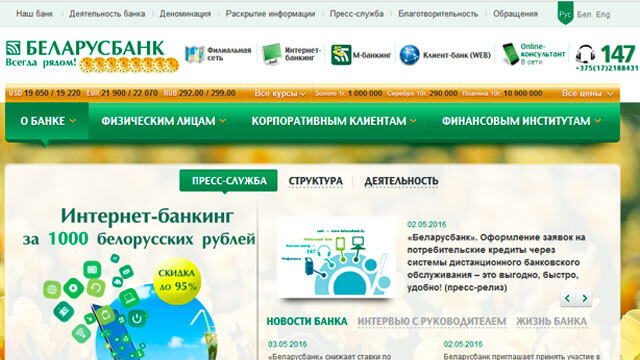
Task: Click the Online-консультант phone icon
Action: tap(510, 54)
